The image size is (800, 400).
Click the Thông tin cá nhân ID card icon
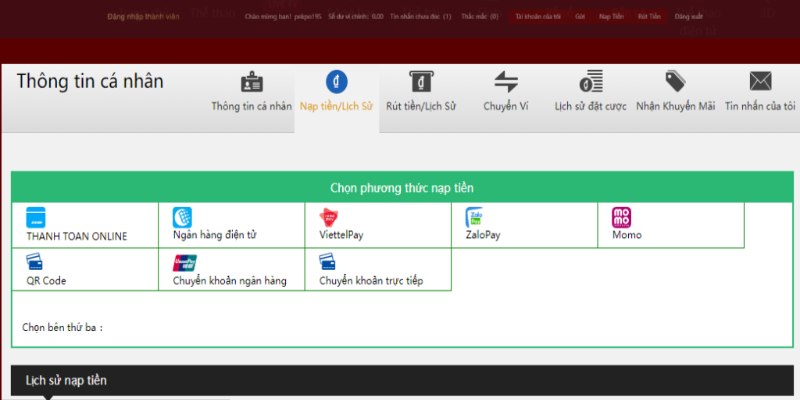pyautogui.click(x=252, y=83)
